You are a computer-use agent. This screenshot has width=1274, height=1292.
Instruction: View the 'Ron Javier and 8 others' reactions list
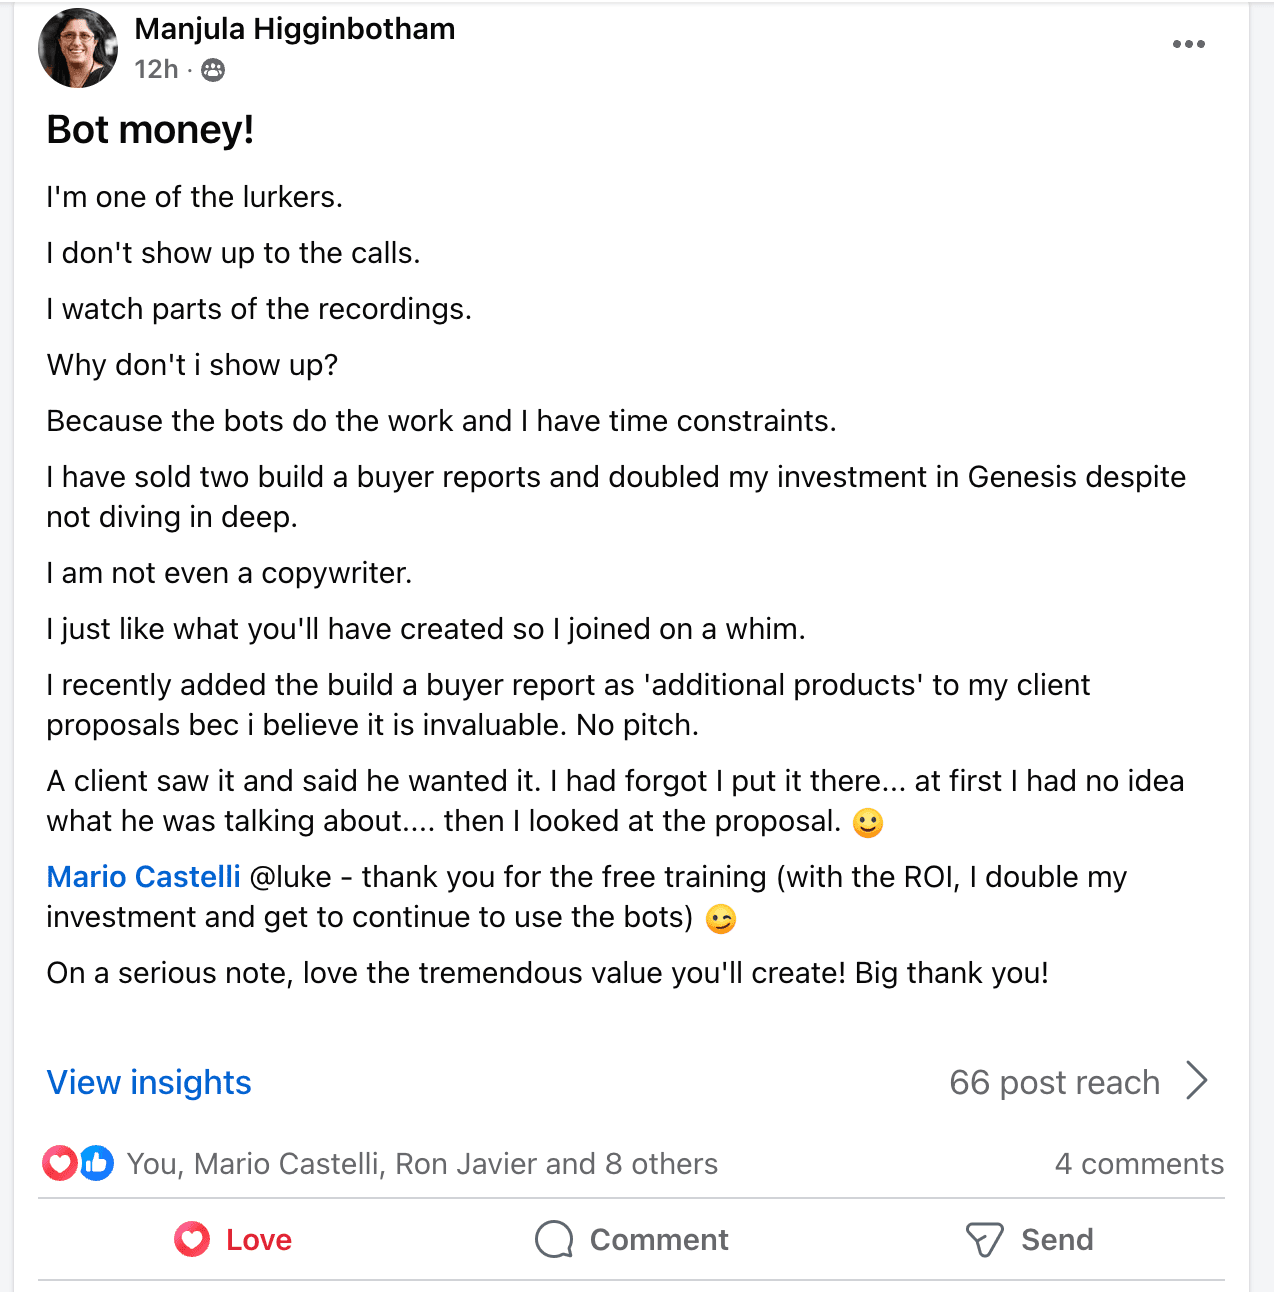point(556,1164)
